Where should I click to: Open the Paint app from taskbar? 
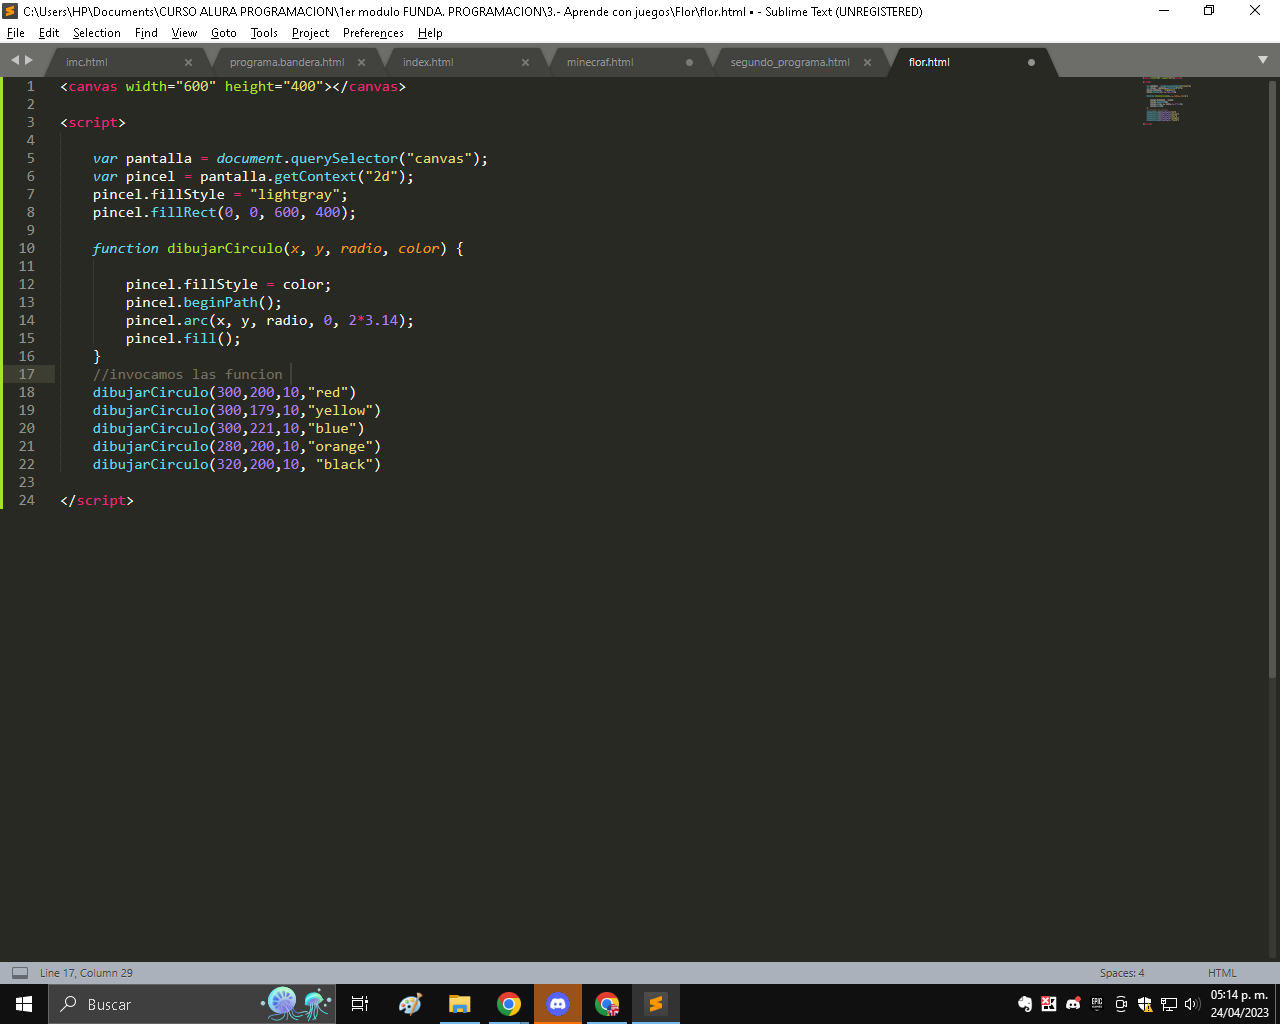click(x=410, y=1004)
